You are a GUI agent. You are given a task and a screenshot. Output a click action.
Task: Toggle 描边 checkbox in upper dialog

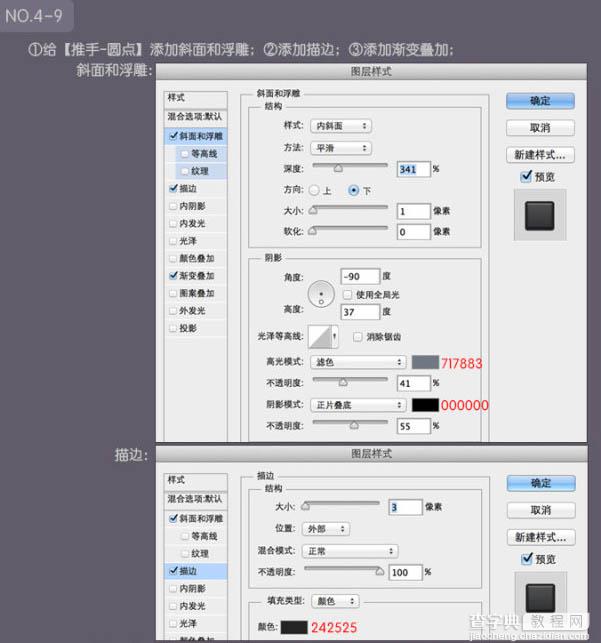(x=173, y=189)
